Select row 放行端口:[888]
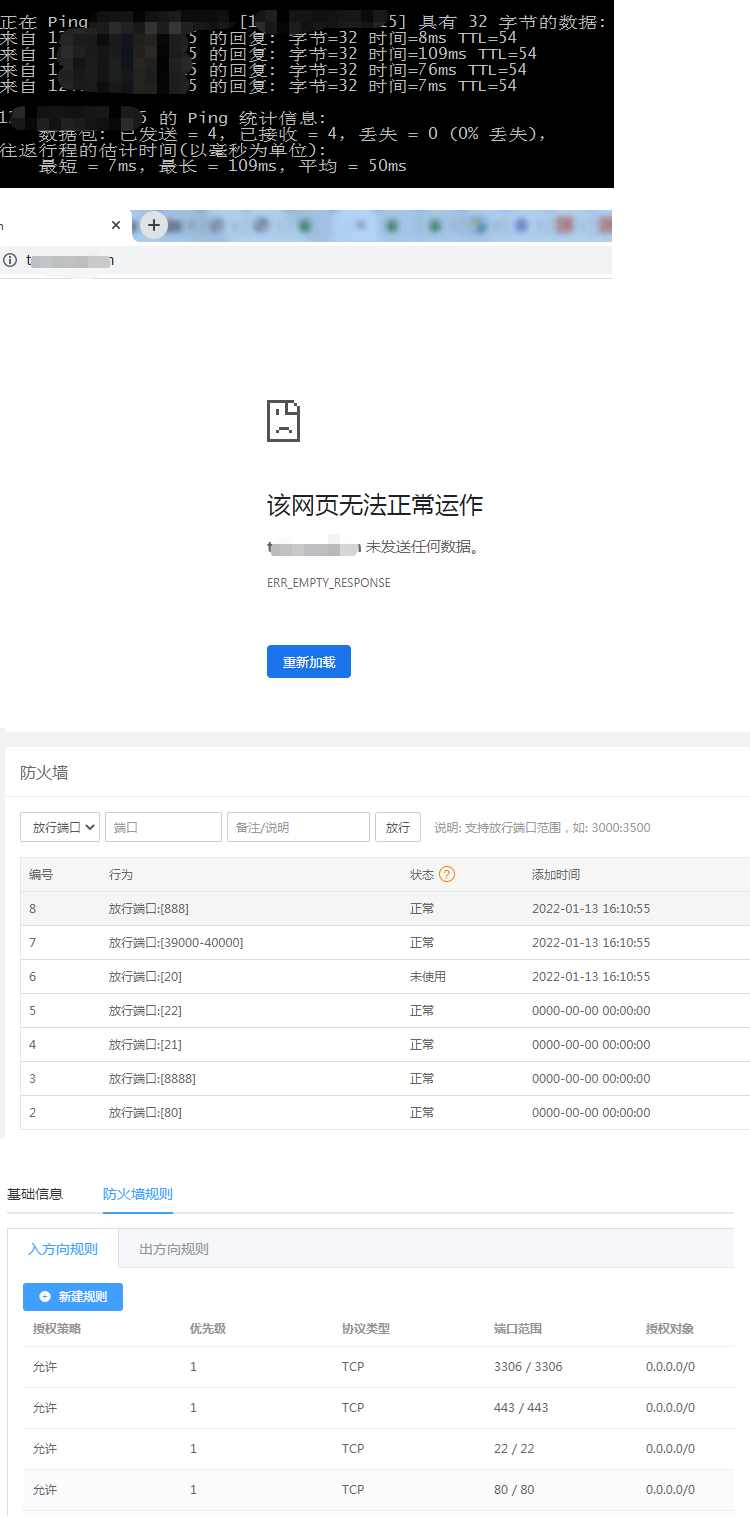The width and height of the screenshot is (750, 1526). 385,909
